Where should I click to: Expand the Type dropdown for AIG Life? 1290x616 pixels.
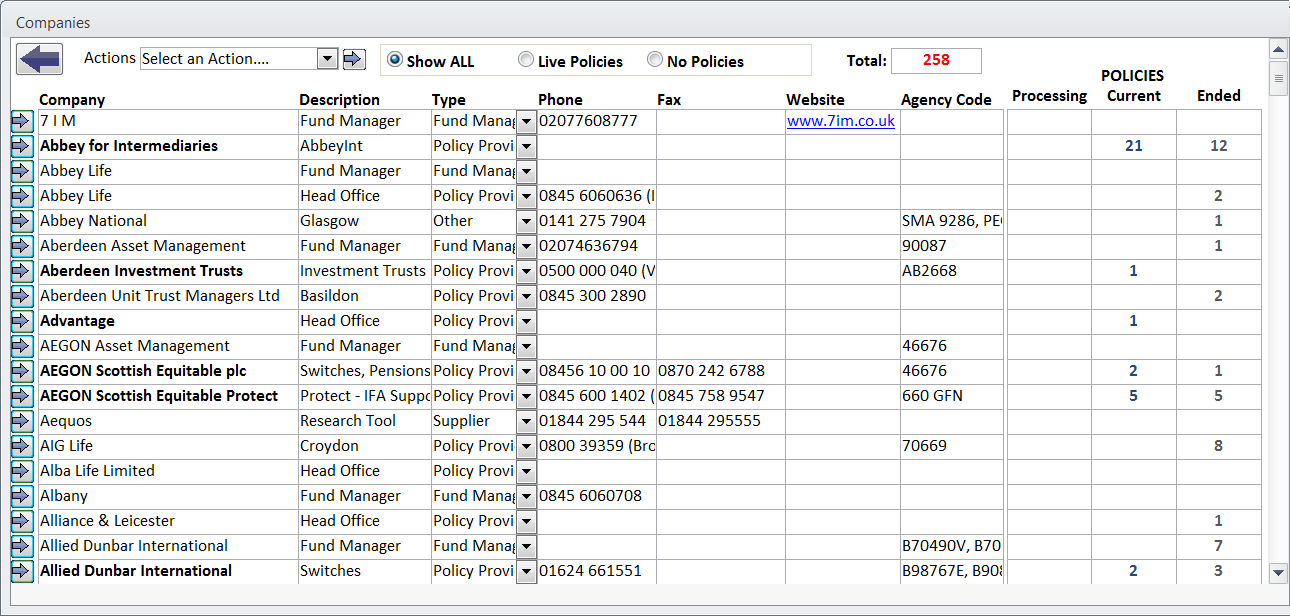(526, 446)
